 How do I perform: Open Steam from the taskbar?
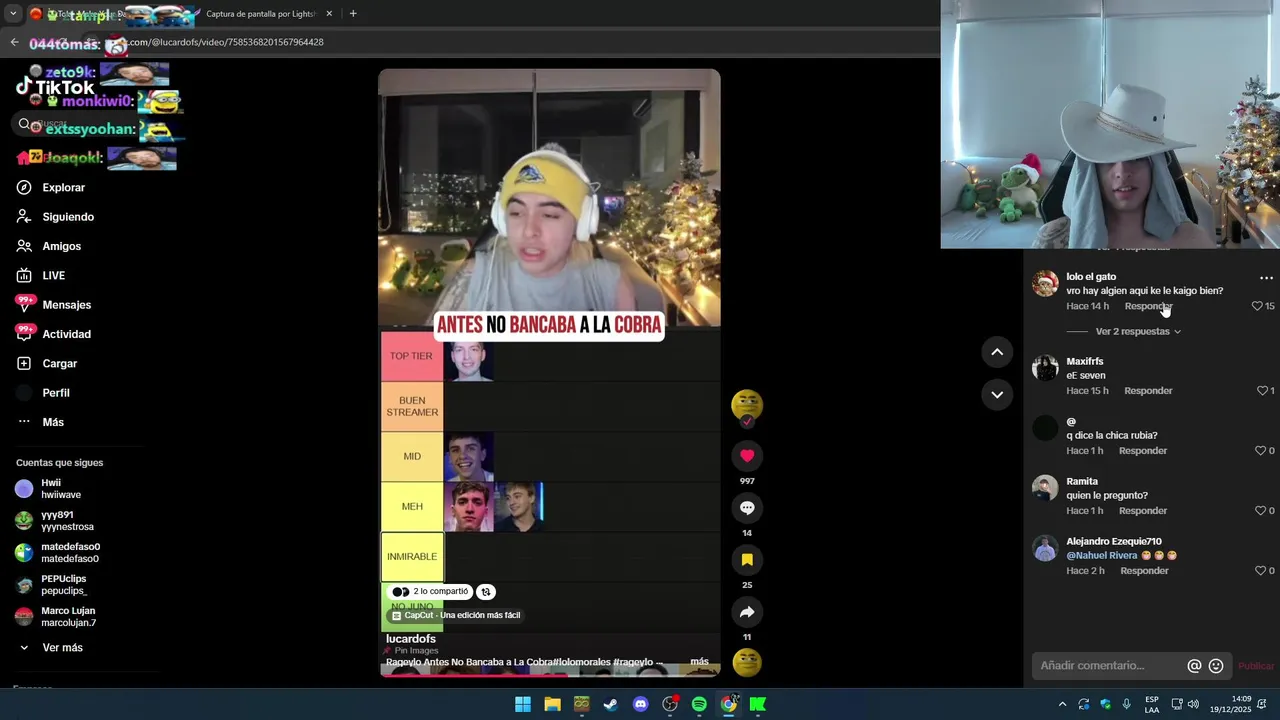pyautogui.click(x=611, y=704)
